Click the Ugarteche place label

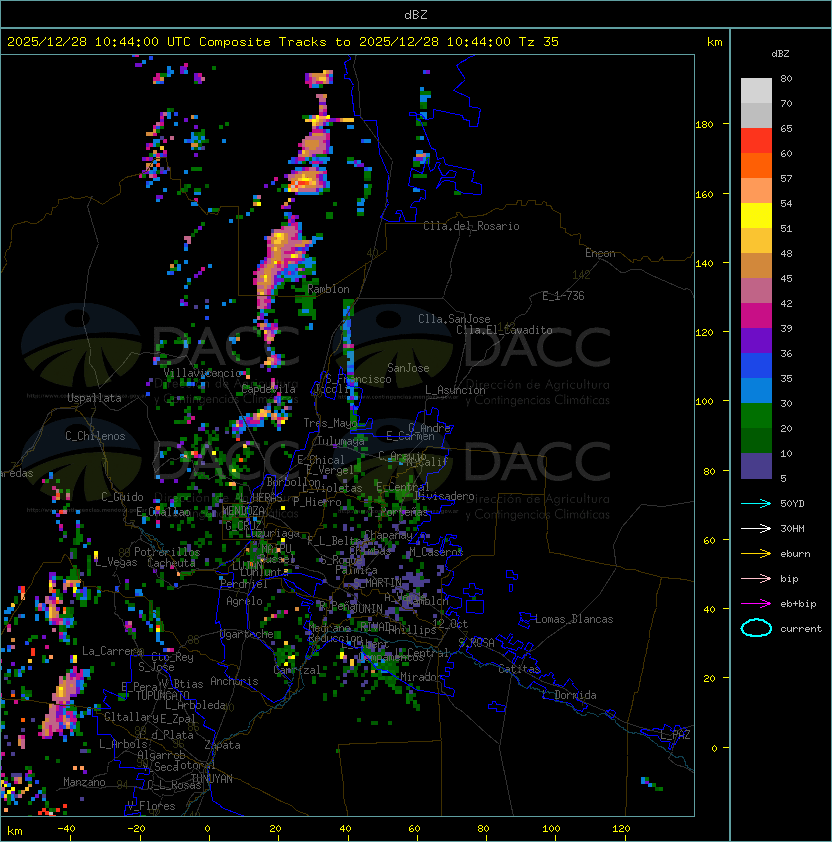247,634
